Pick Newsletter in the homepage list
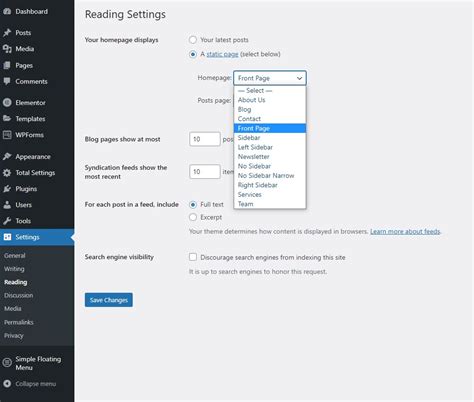474x402 pixels. coord(270,157)
